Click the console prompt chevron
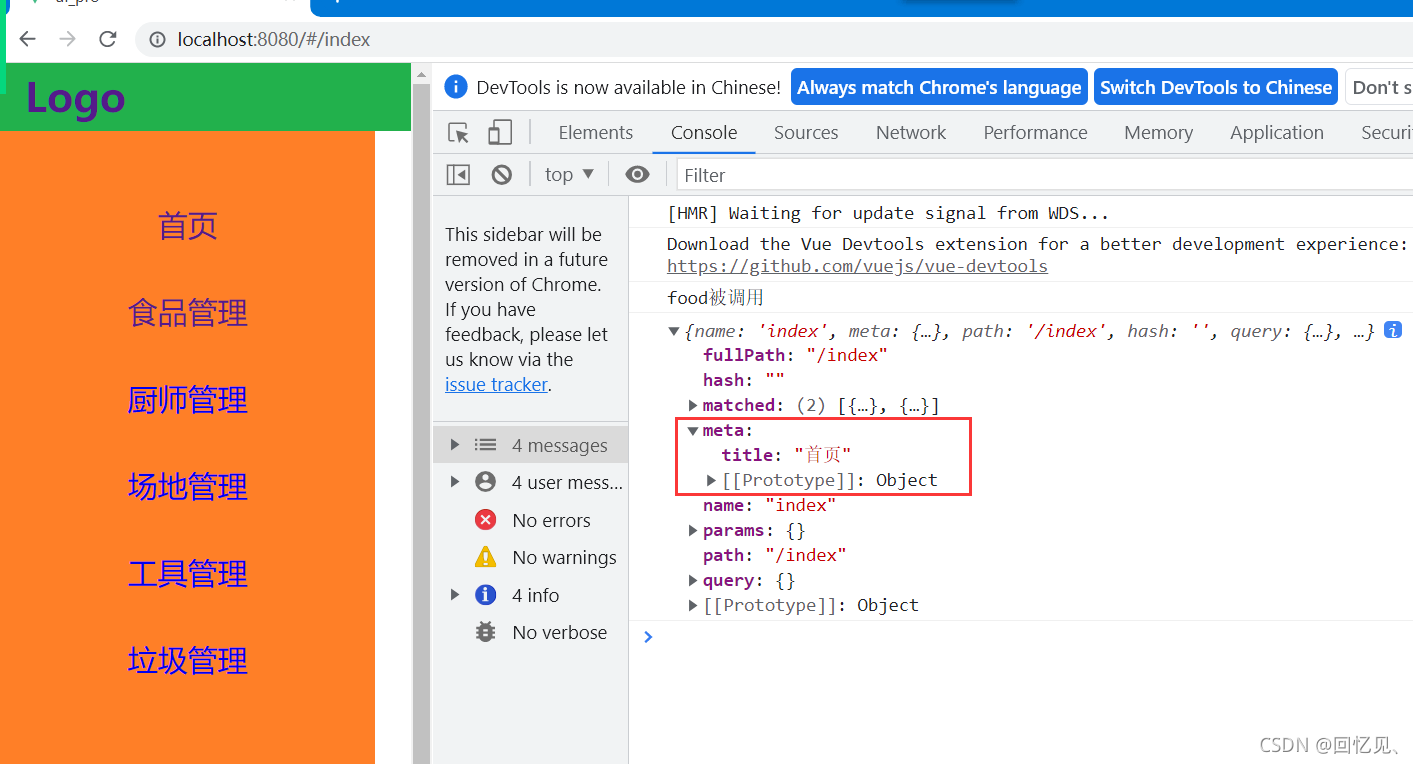 click(x=648, y=637)
